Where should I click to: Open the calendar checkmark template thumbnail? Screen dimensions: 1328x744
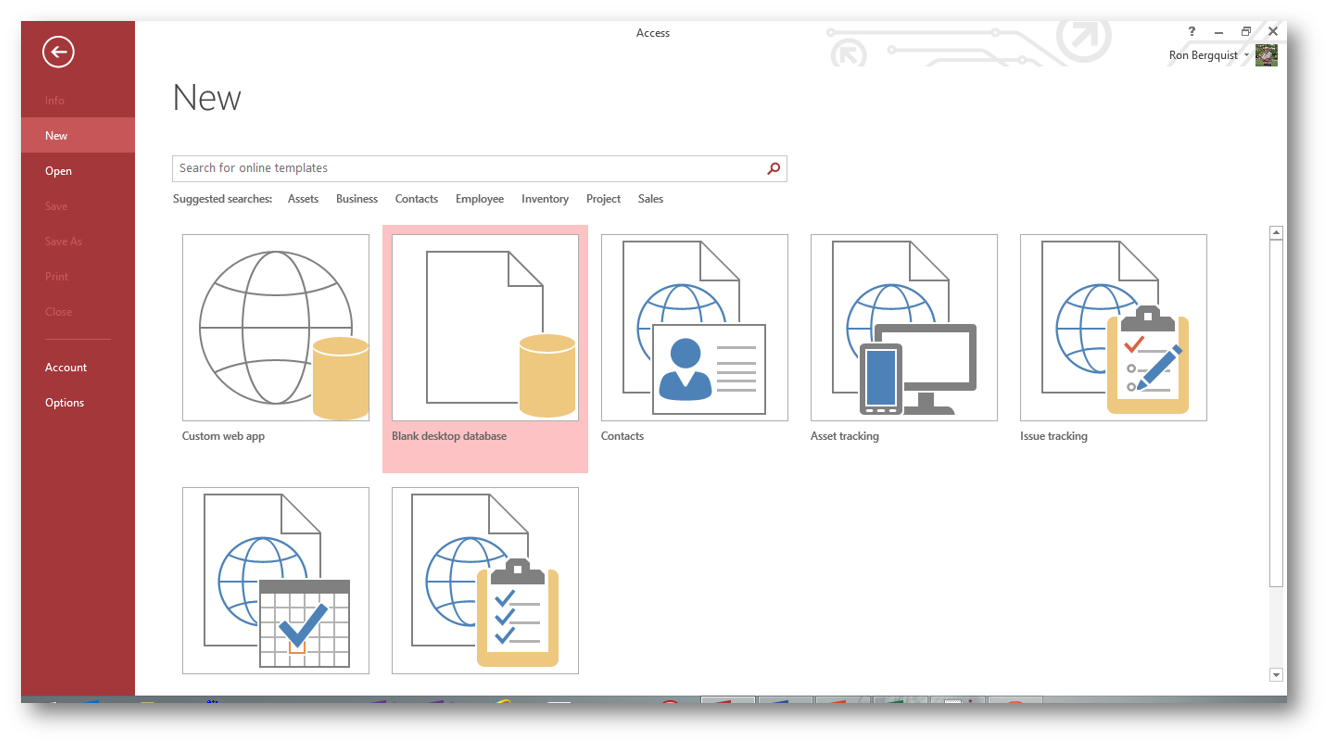275,580
